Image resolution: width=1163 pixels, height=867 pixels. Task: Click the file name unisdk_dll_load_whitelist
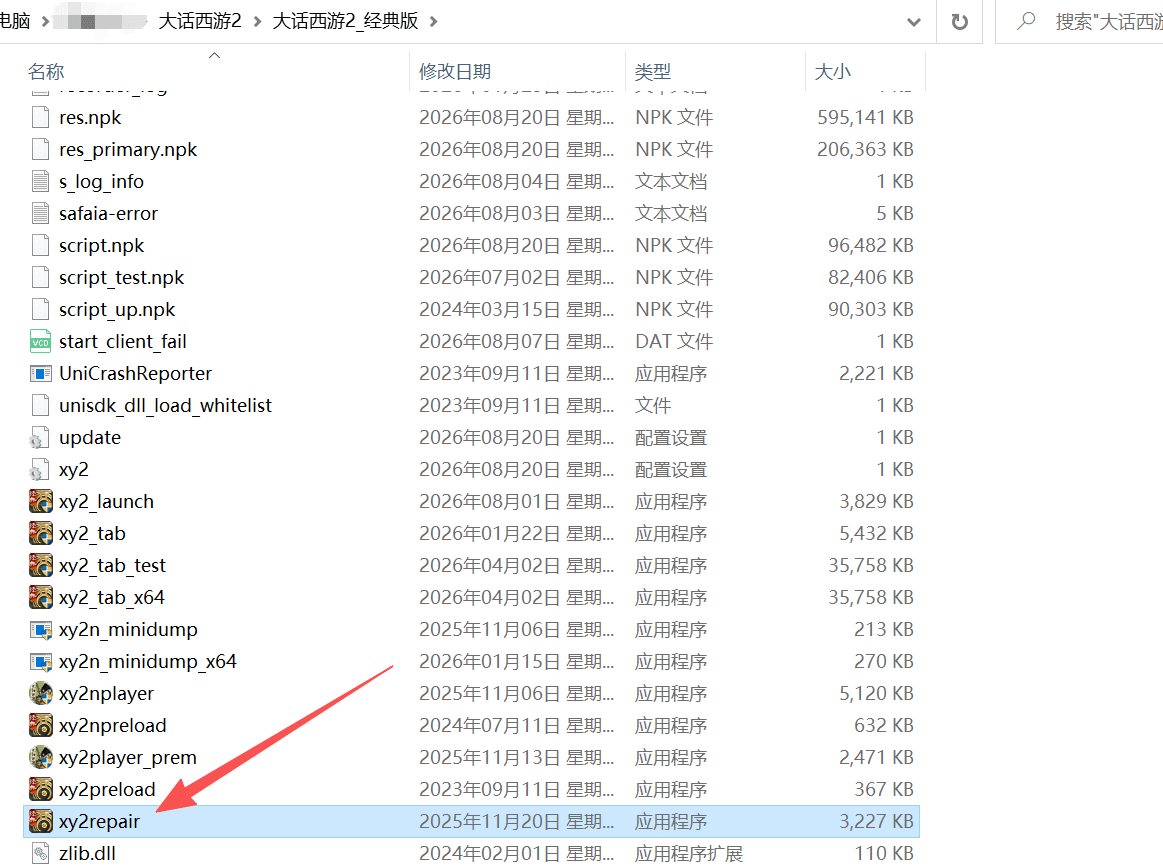[165, 405]
